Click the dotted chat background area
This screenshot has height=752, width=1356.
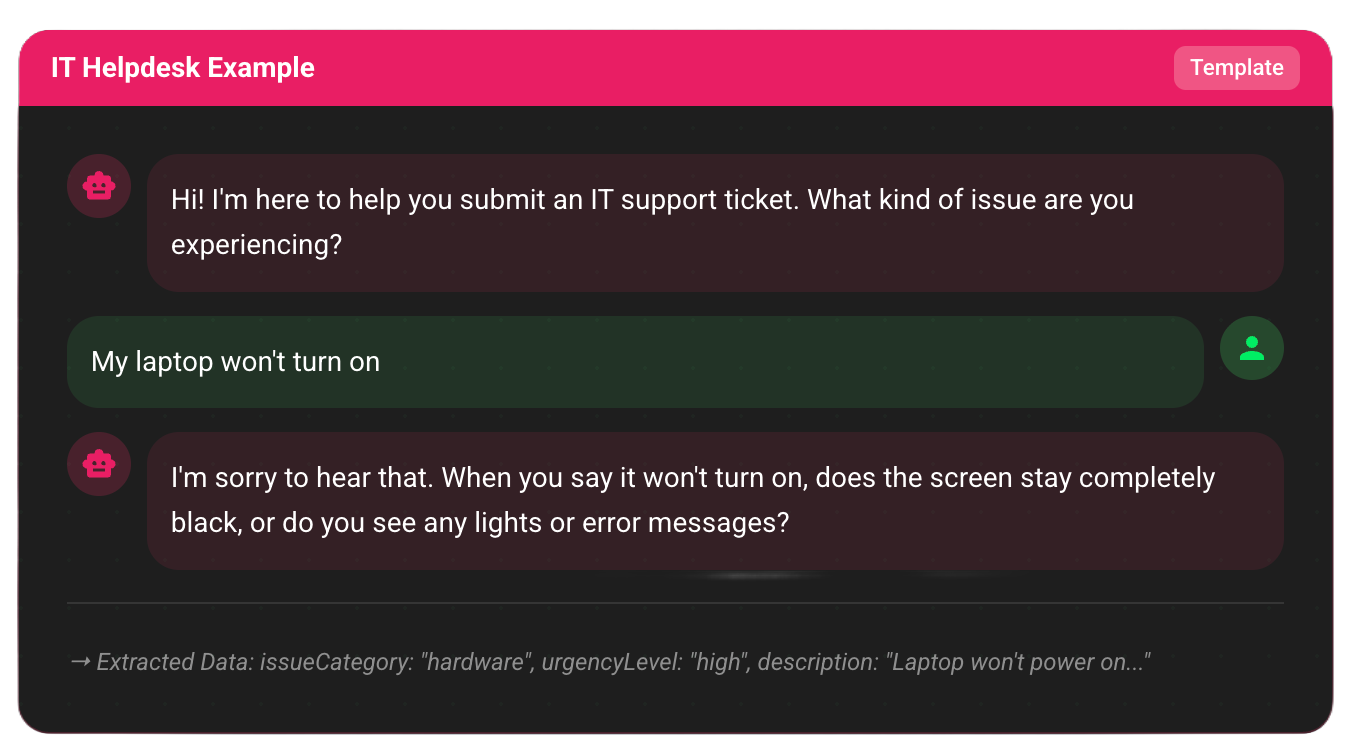676,710
